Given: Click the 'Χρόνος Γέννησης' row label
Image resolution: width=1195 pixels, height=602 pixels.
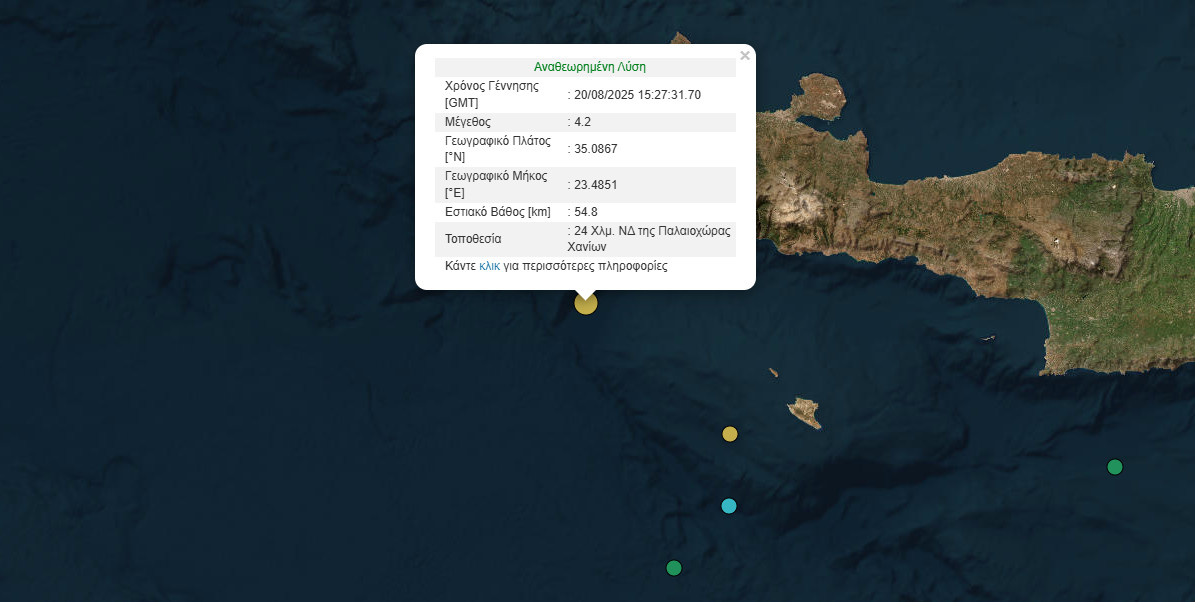Looking at the screenshot, I should click(x=491, y=94).
